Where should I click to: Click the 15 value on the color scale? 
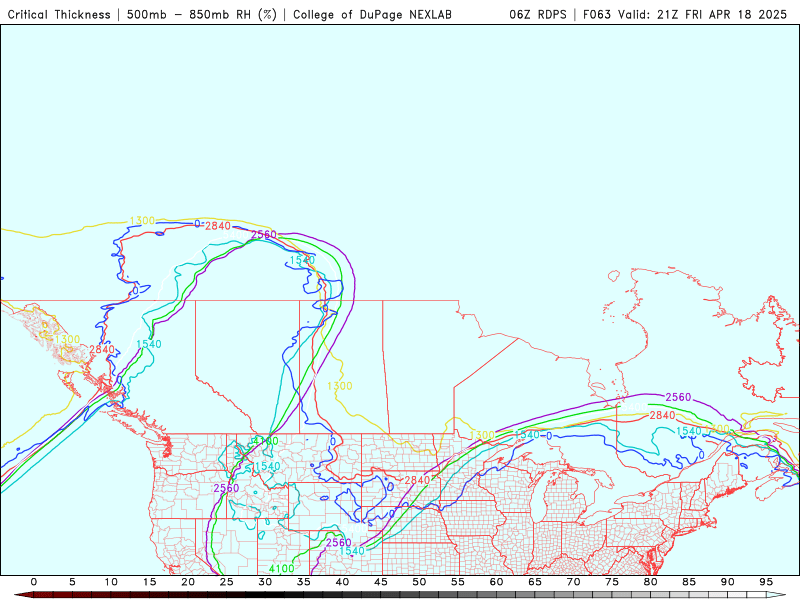tap(149, 582)
